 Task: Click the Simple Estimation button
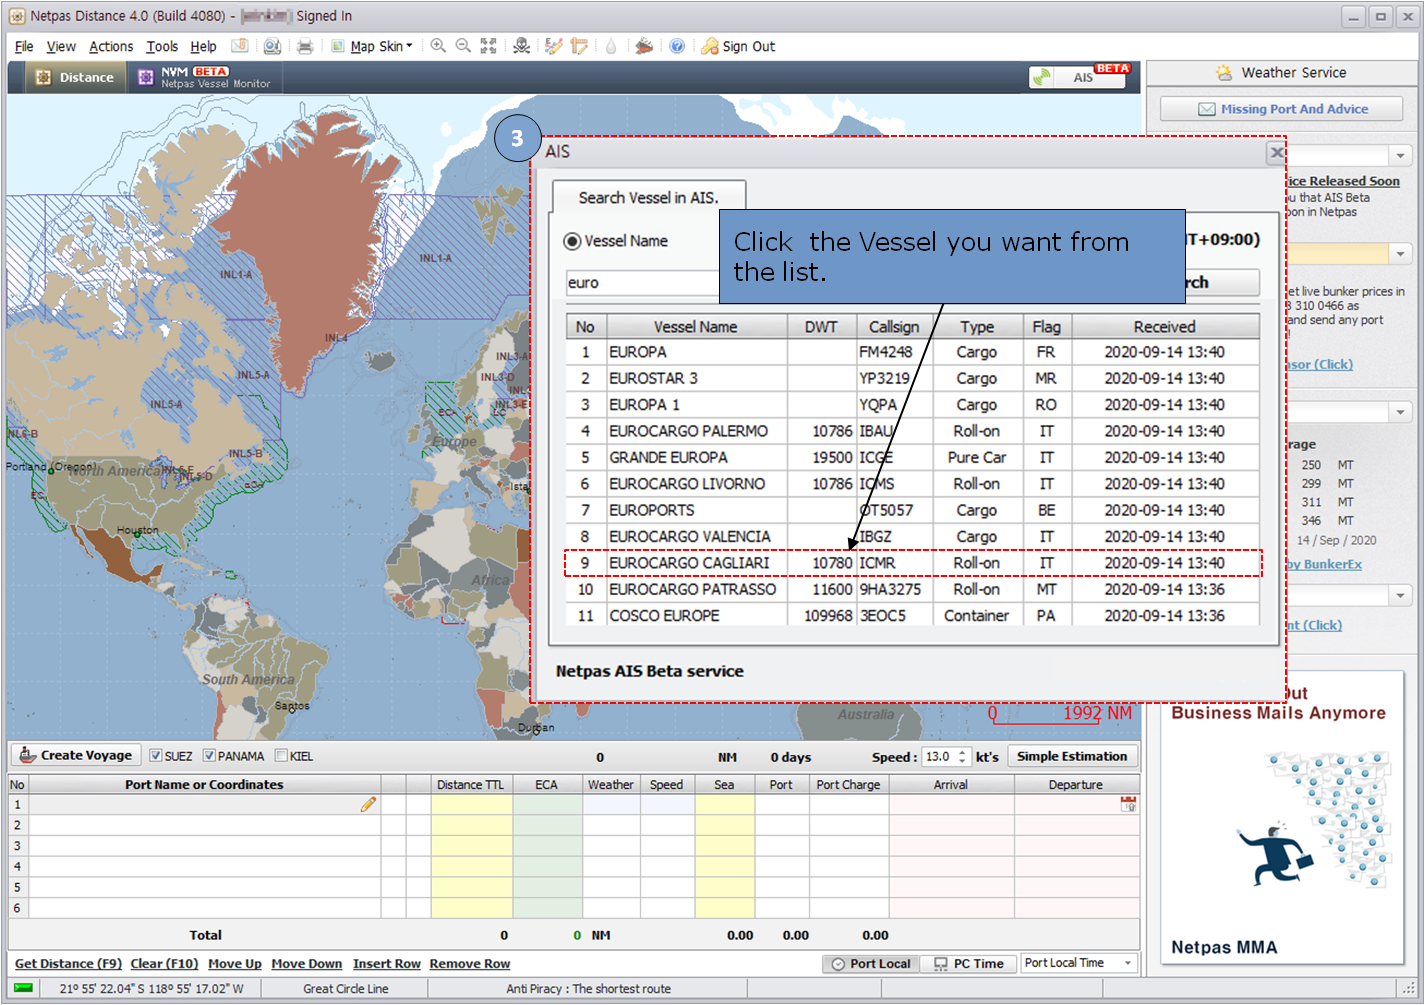(x=1072, y=756)
